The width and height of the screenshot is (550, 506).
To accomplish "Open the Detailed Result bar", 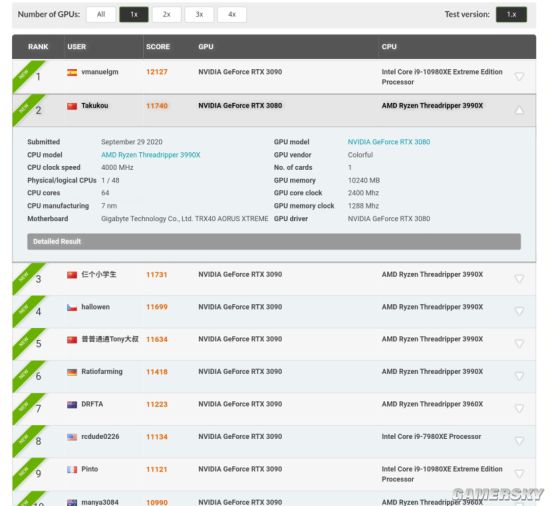I will pyautogui.click(x=274, y=242).
